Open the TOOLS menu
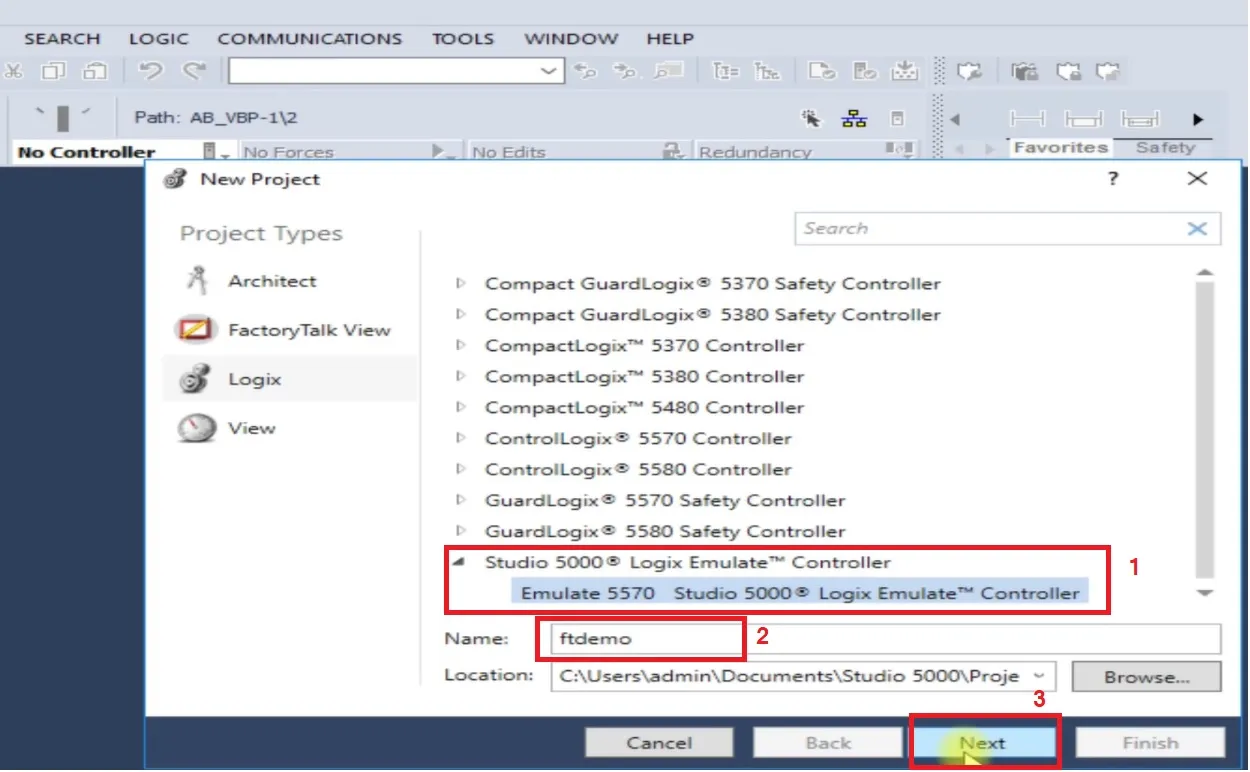Image resolution: width=1250 pixels, height=772 pixels. 462,39
